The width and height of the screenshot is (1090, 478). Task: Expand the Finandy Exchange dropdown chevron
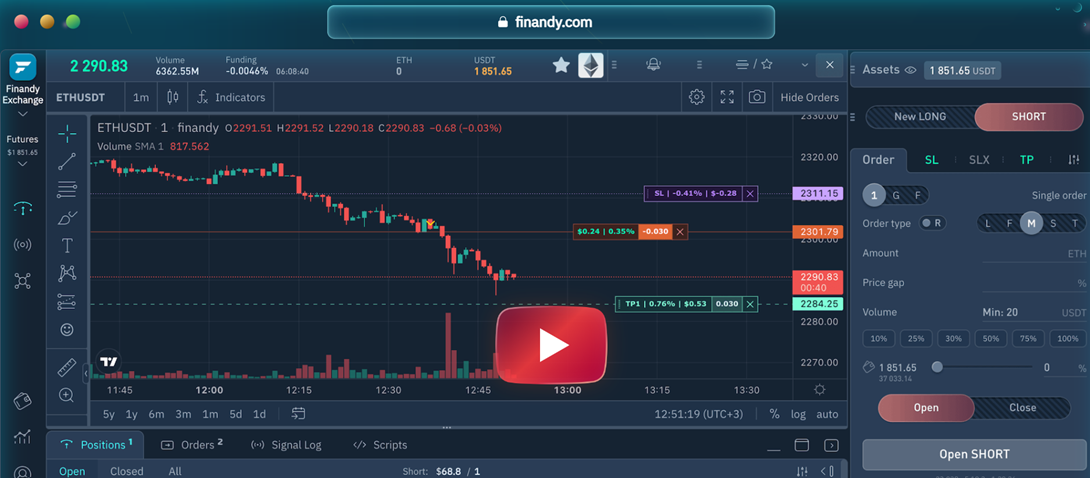pyautogui.click(x=22, y=113)
